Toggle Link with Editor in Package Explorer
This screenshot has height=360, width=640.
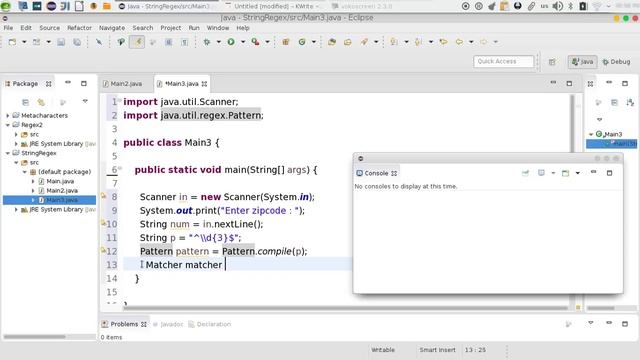tap(41, 102)
